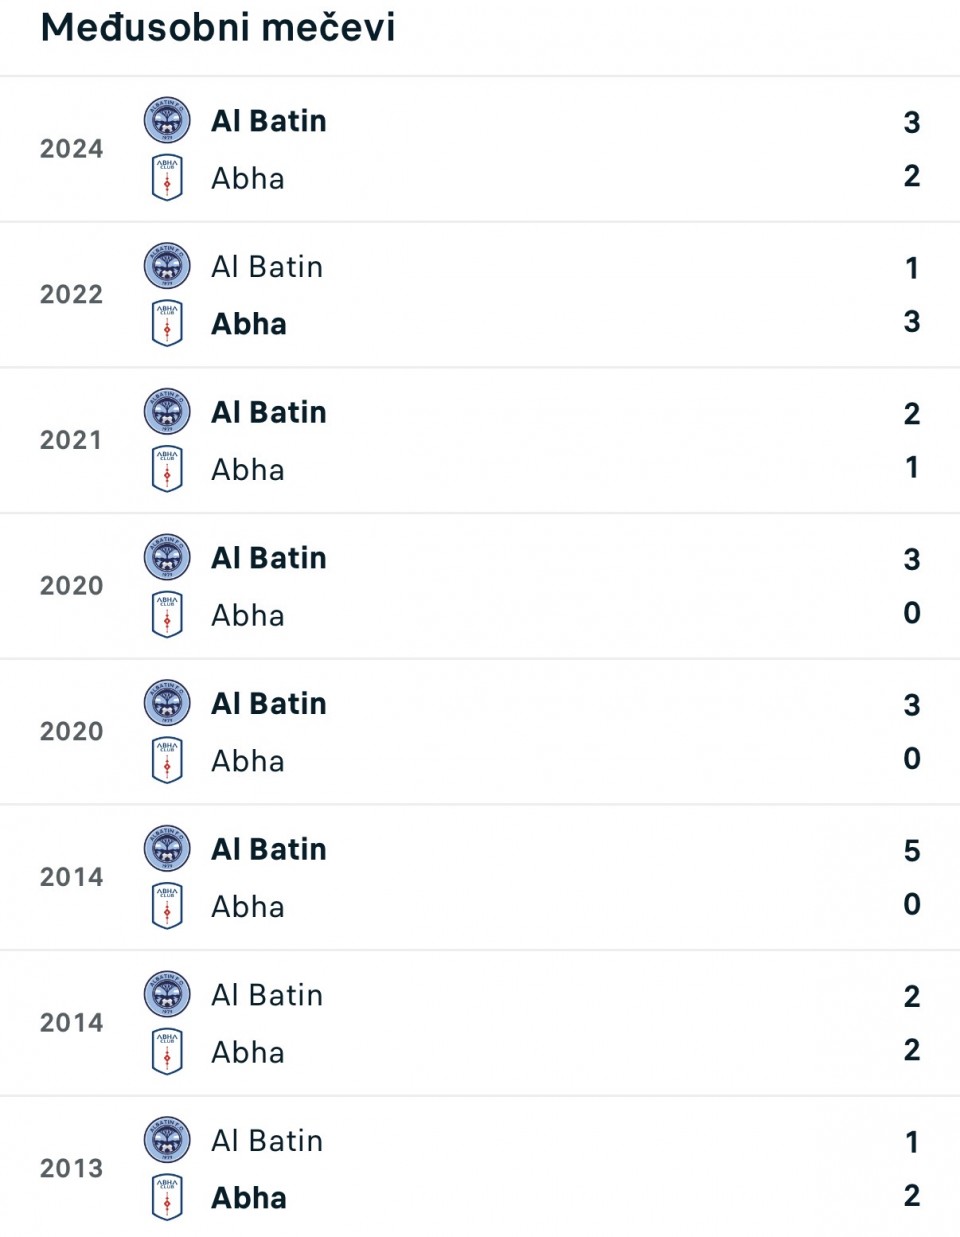Click the Međusobni mečevi heading

218,28
